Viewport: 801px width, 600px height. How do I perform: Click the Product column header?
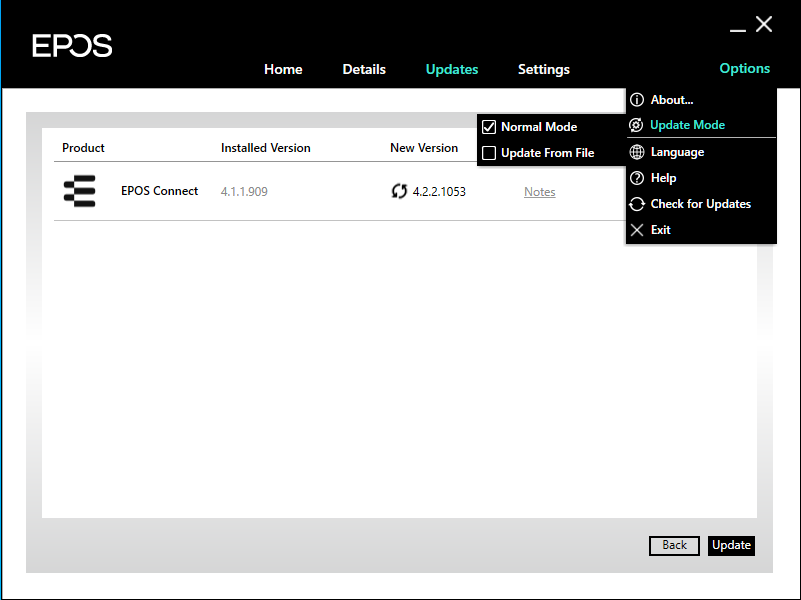pos(83,148)
